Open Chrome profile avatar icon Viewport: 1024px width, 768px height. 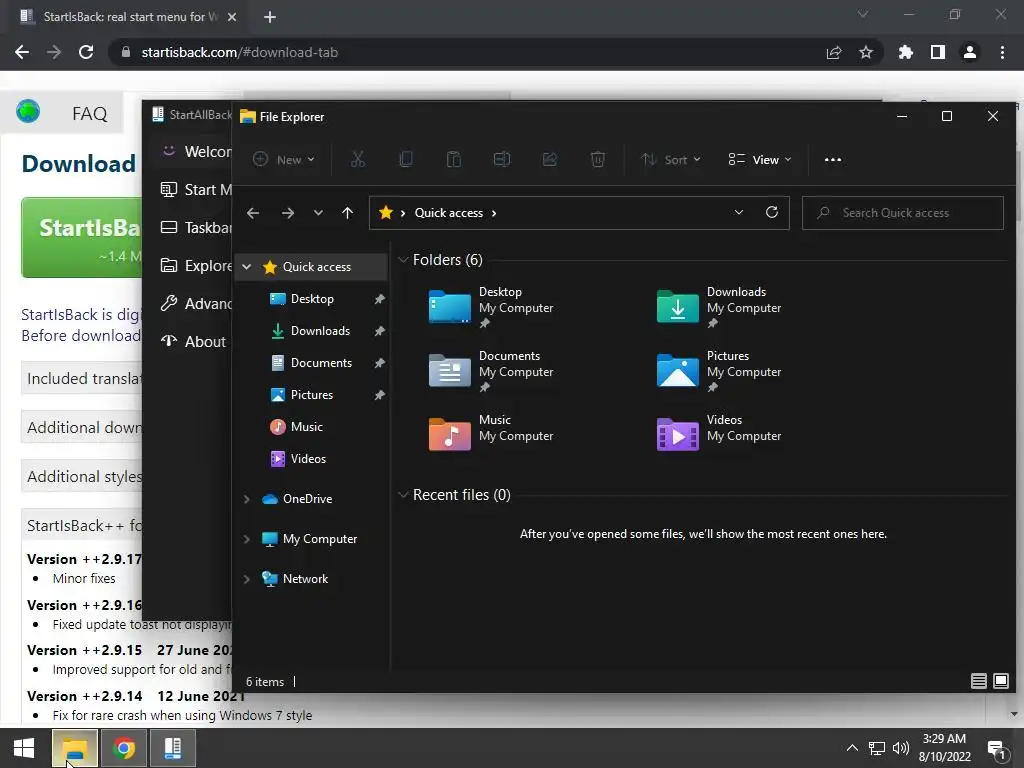coord(970,52)
